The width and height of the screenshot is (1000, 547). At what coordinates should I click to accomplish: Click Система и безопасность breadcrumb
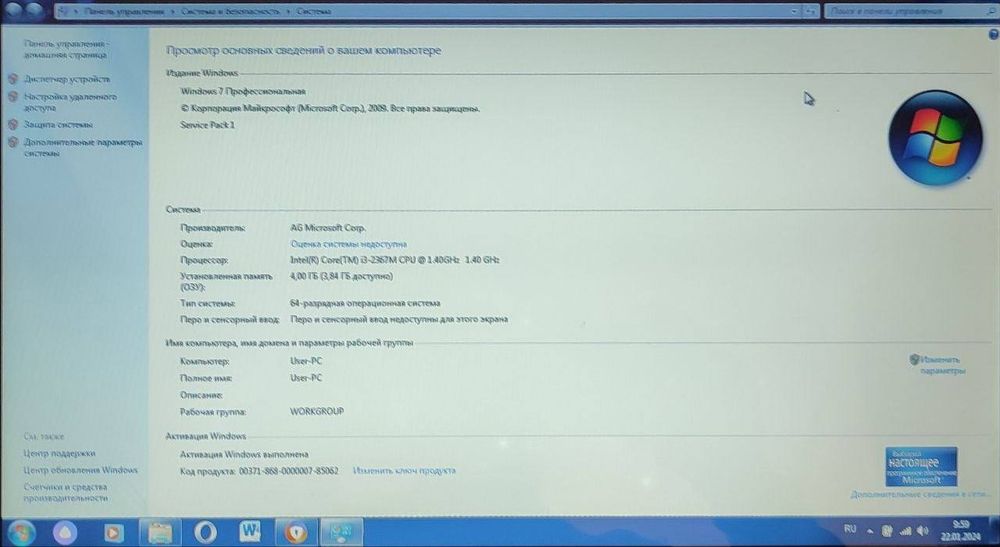[x=230, y=11]
